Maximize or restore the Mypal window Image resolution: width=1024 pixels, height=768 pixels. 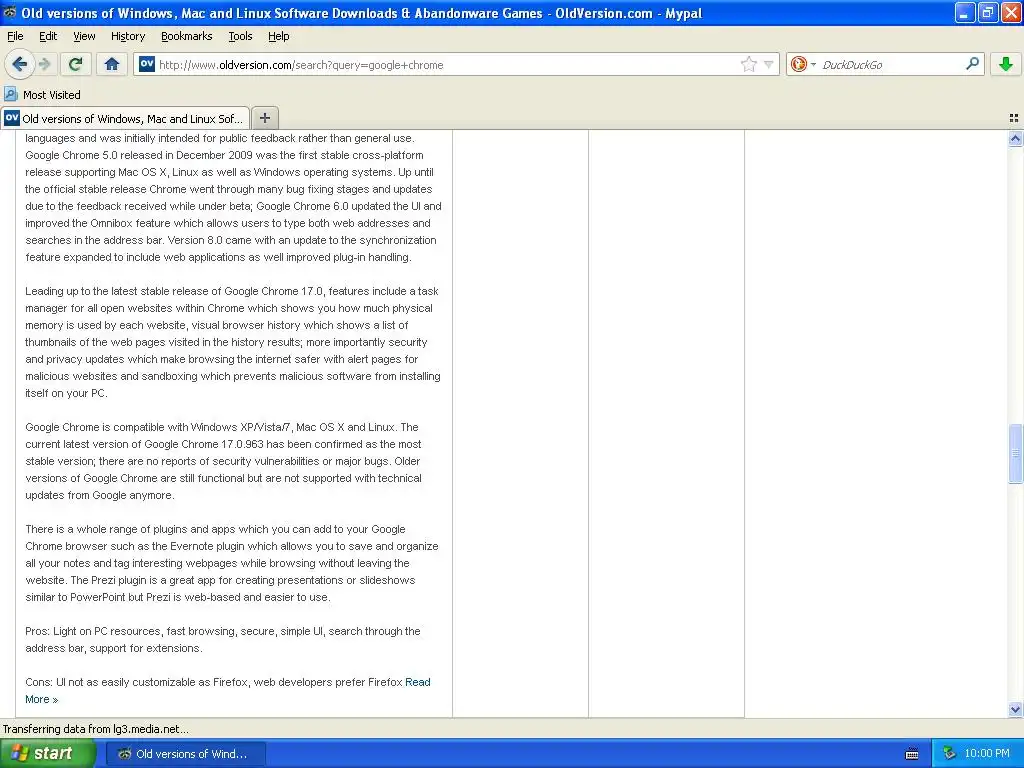pos(988,12)
